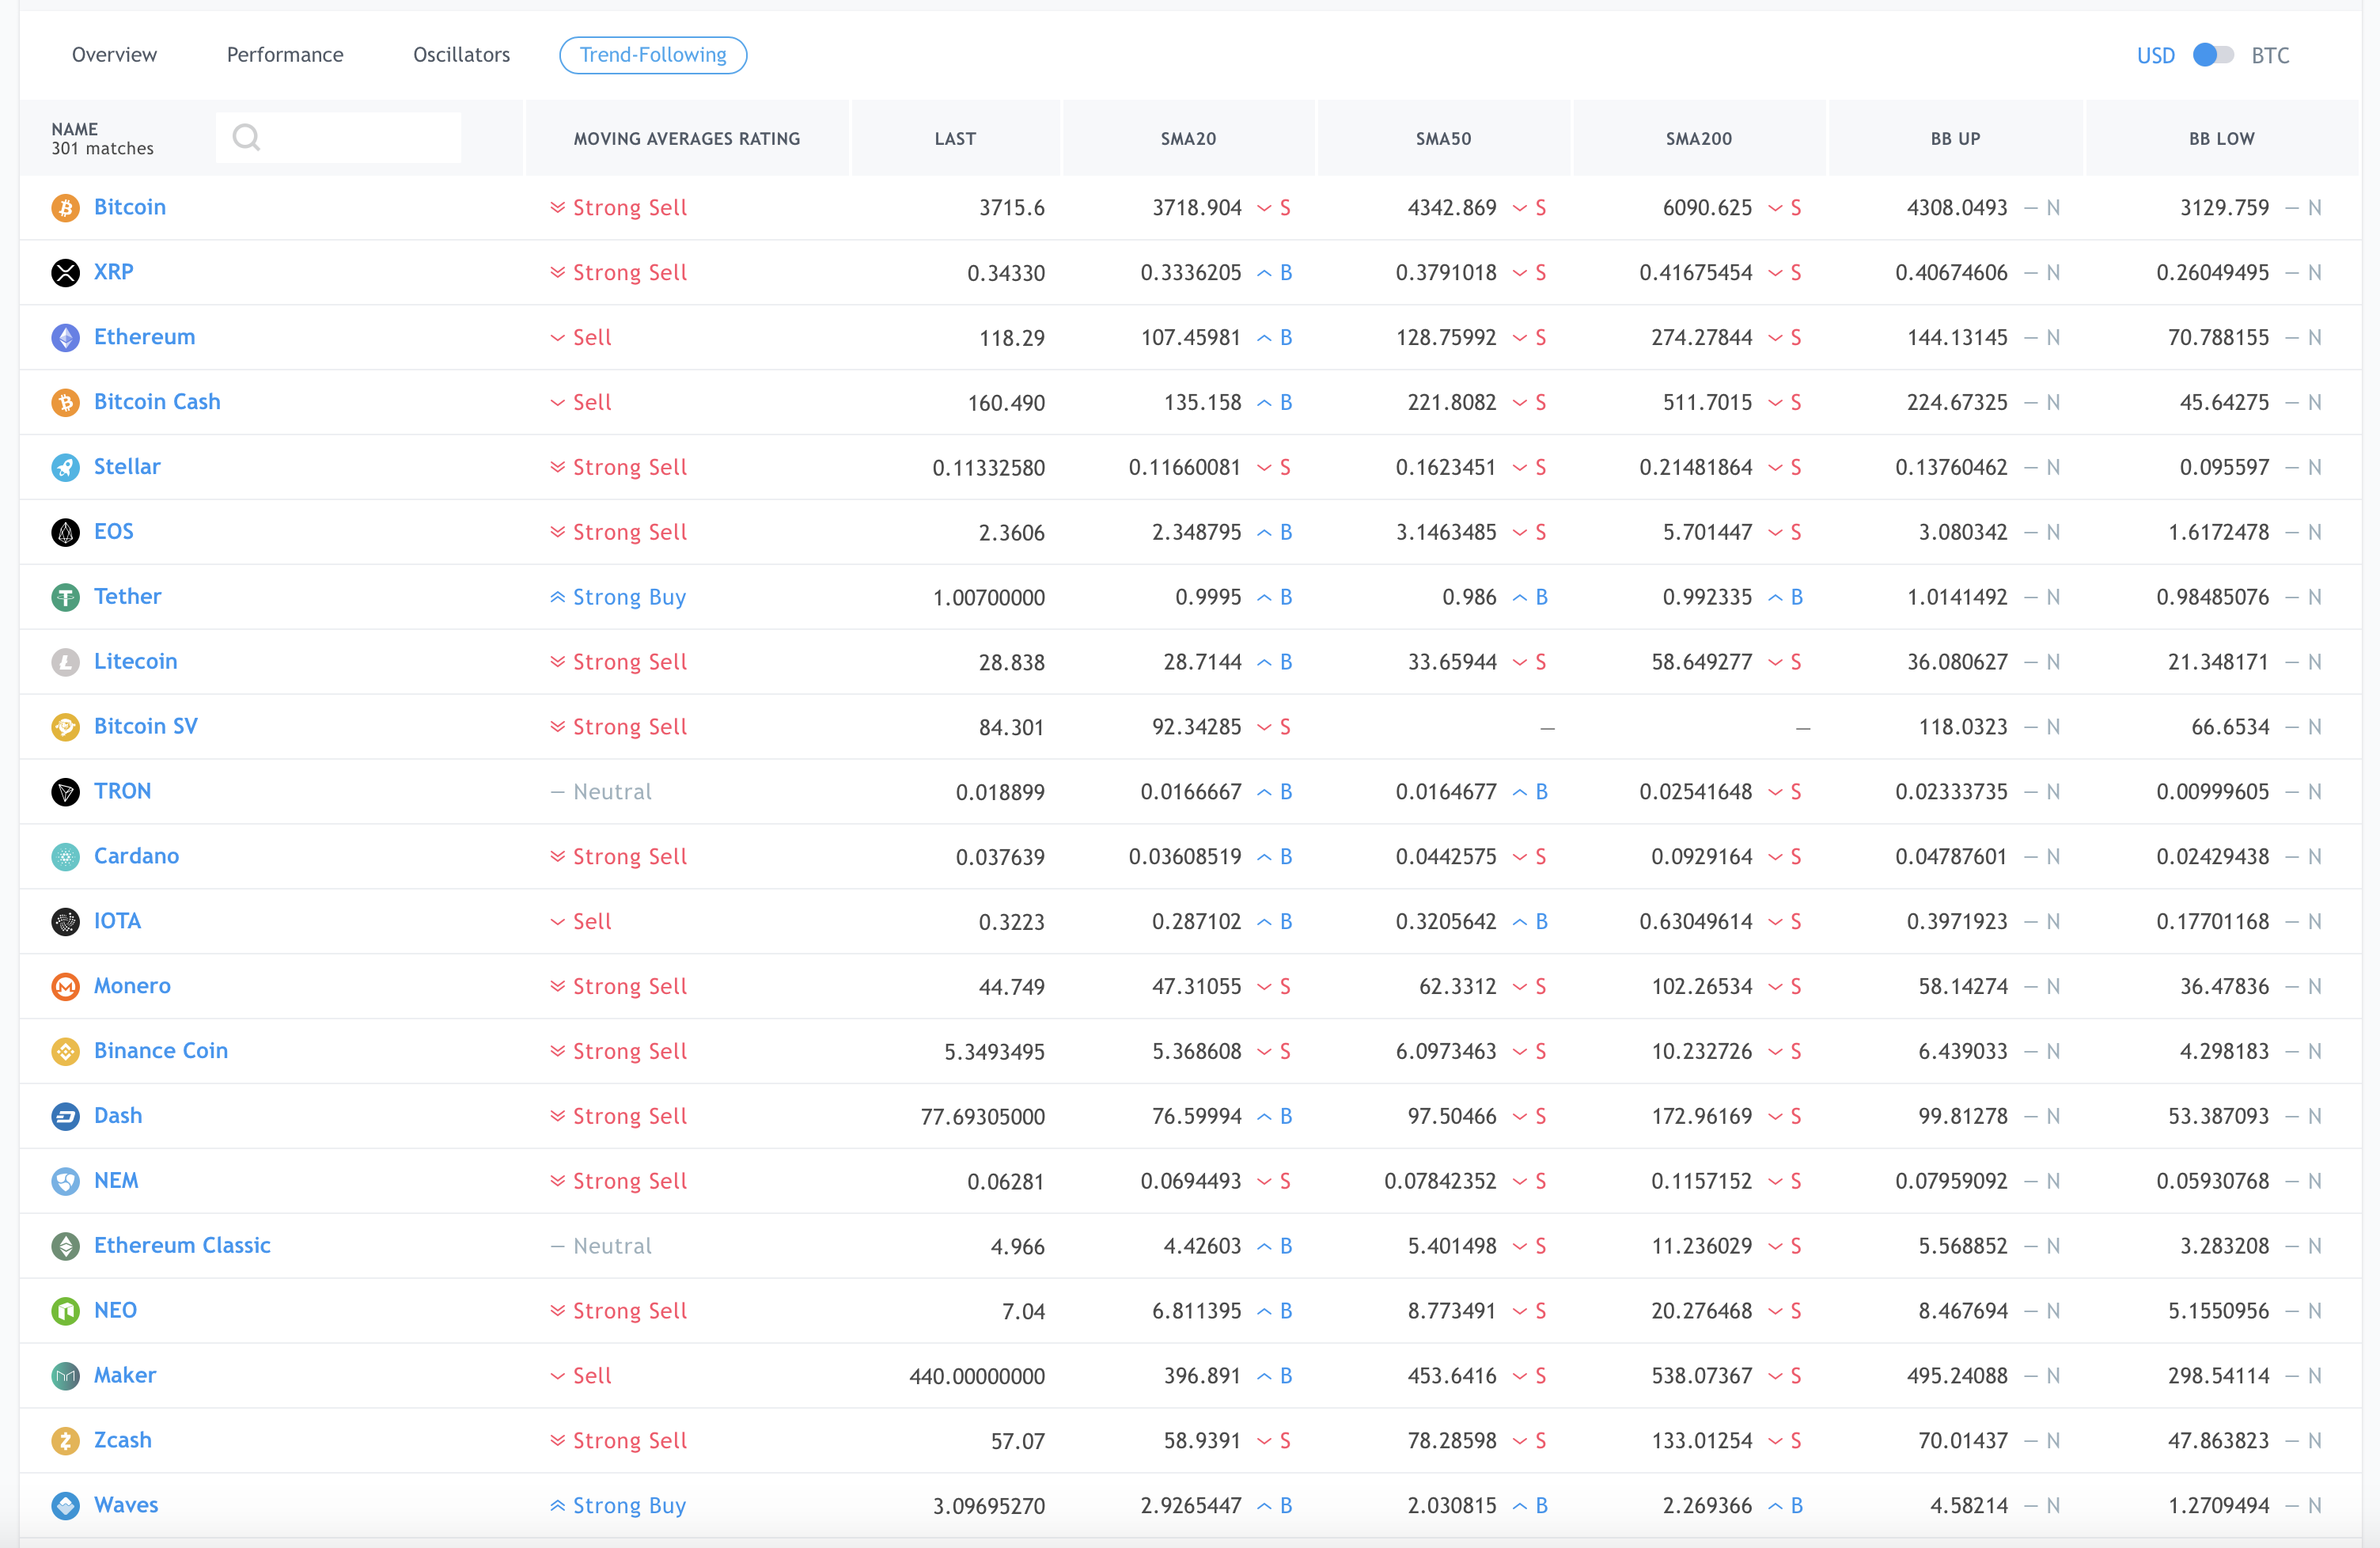This screenshot has width=2380, height=1548.
Task: Sort by the BB UP column header
Action: [1955, 139]
